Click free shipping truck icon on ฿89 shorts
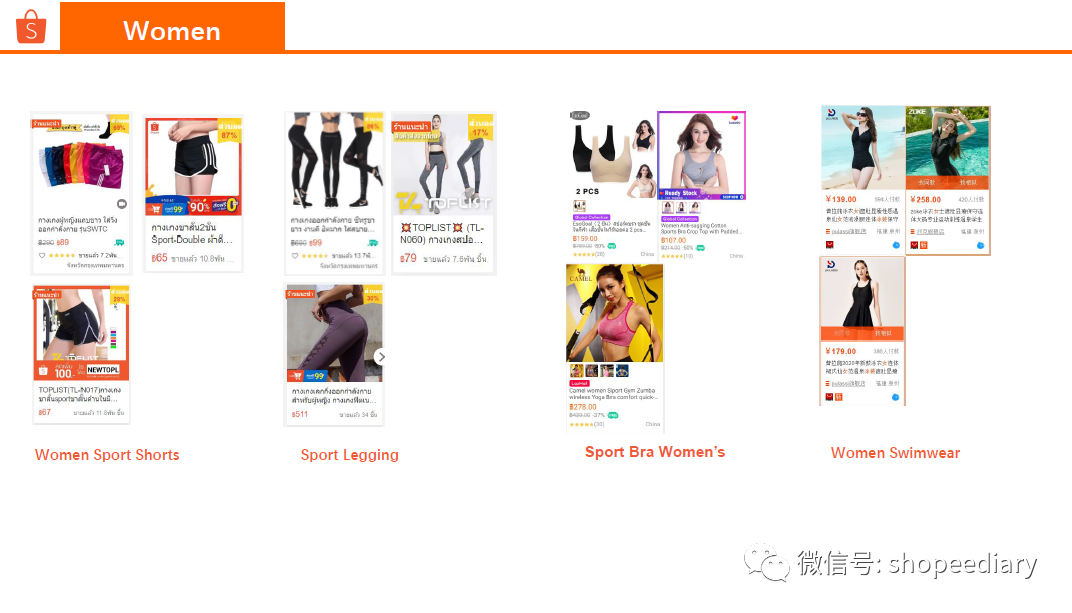This screenshot has width=1072, height=613. 119,243
